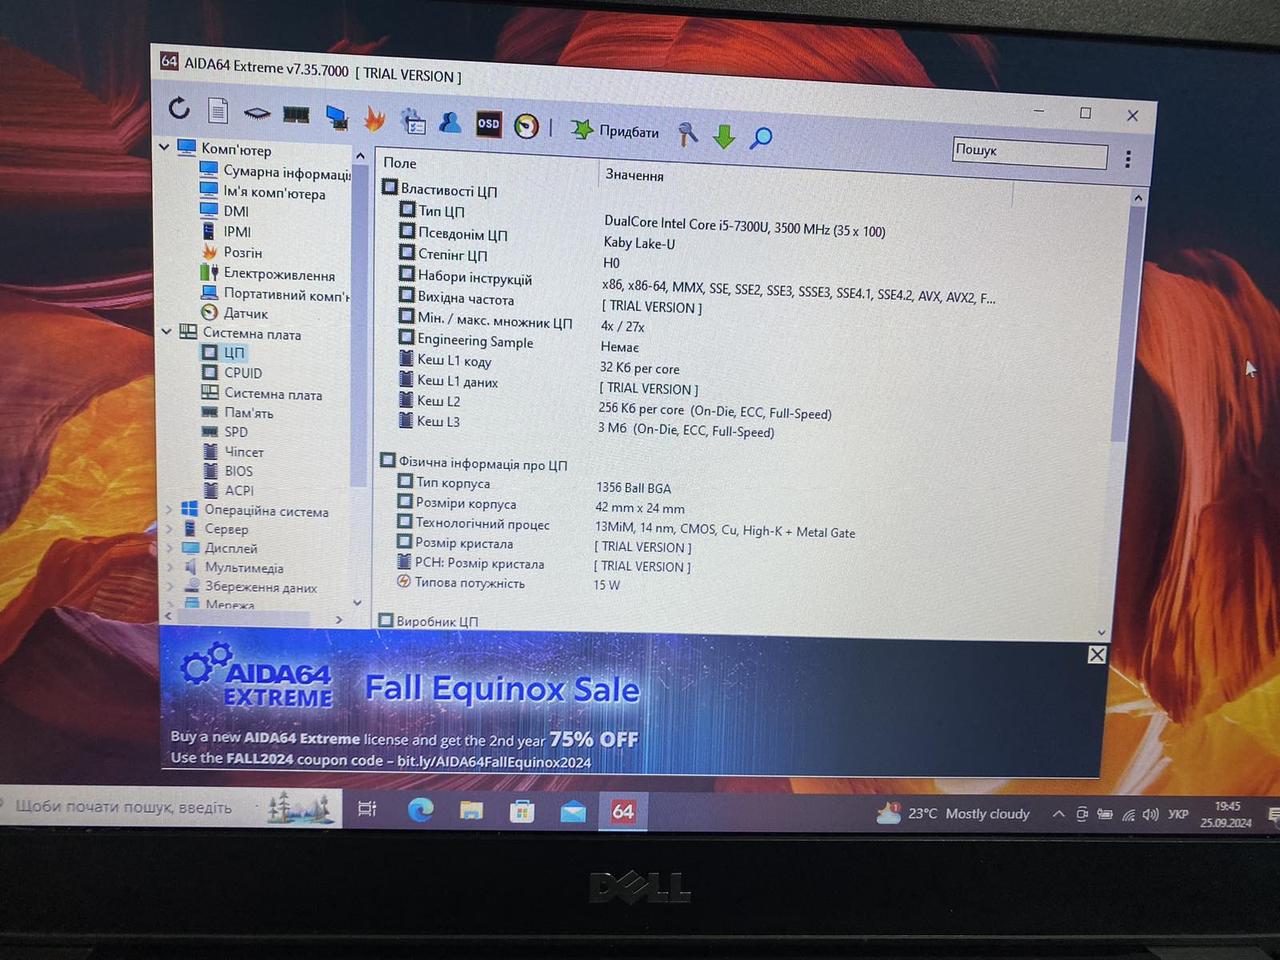Image resolution: width=1280 pixels, height=960 pixels.
Task: Select the Кеш L3 row
Action: point(429,421)
